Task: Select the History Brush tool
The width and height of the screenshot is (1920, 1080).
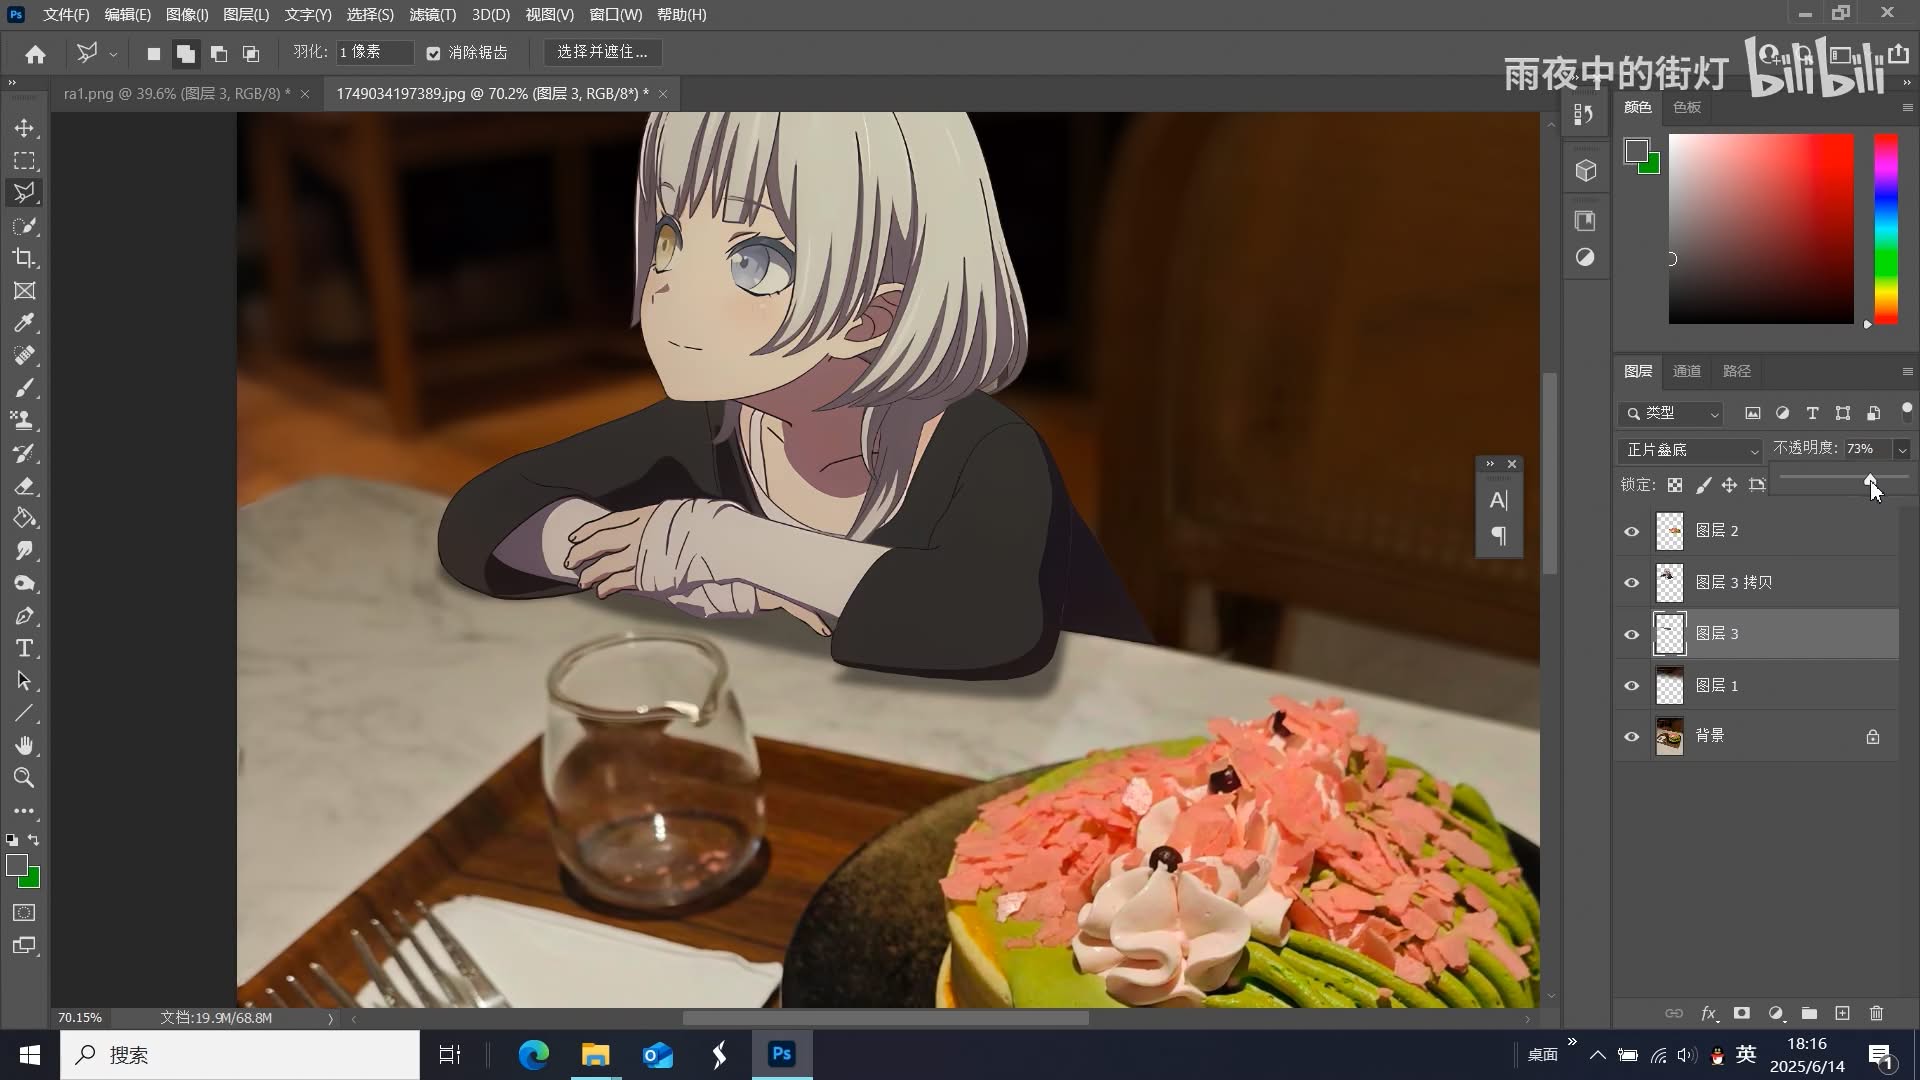Action: pos(24,453)
